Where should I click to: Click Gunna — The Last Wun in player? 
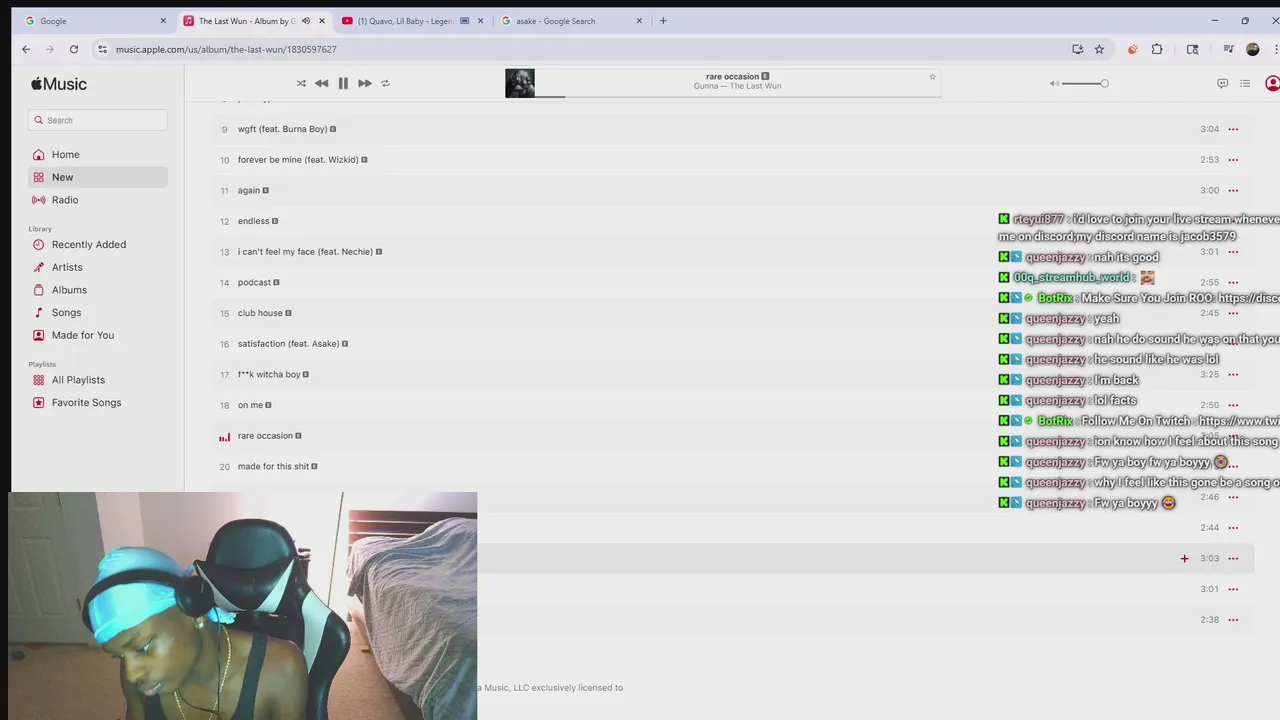[x=738, y=86]
